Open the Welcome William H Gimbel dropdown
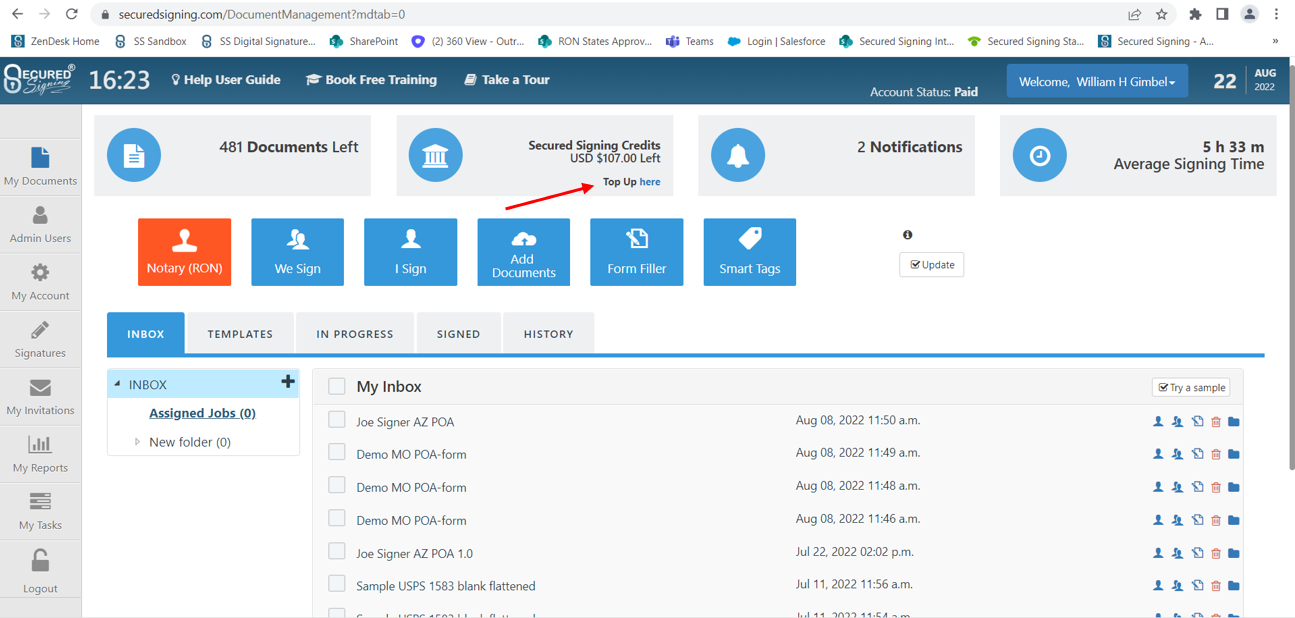This screenshot has width=1295, height=618. pos(1097,82)
